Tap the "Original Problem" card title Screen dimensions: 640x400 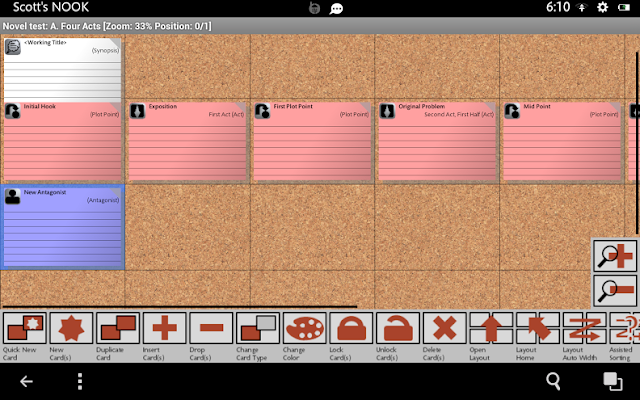[422, 106]
